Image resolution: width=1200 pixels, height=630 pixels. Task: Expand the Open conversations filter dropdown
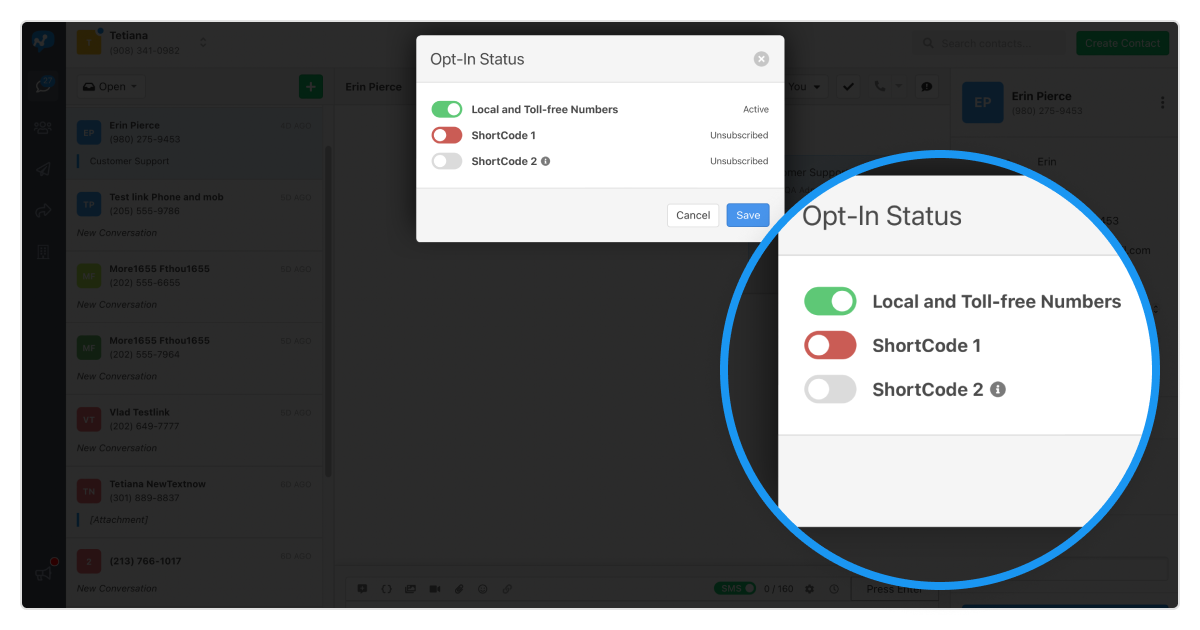pos(111,87)
